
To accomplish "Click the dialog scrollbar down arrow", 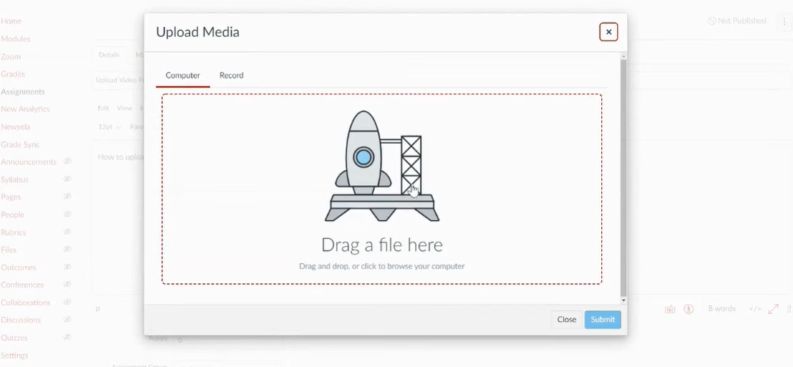I will click(624, 300).
